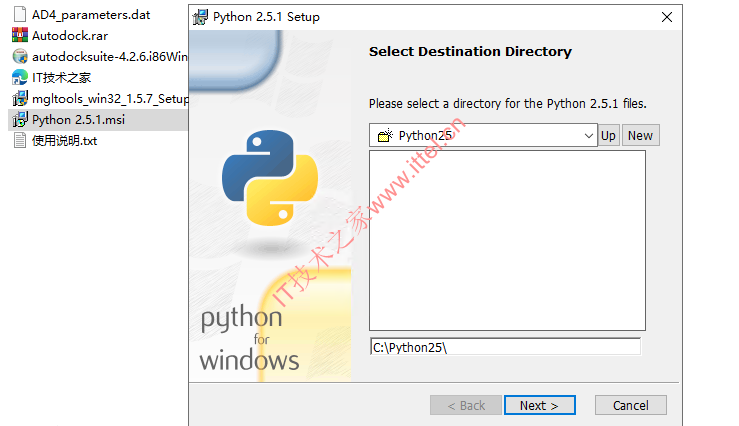Screen dimensions: 739x426
Task: Click the C:\Python25\ path input field
Action: [x=505, y=347]
